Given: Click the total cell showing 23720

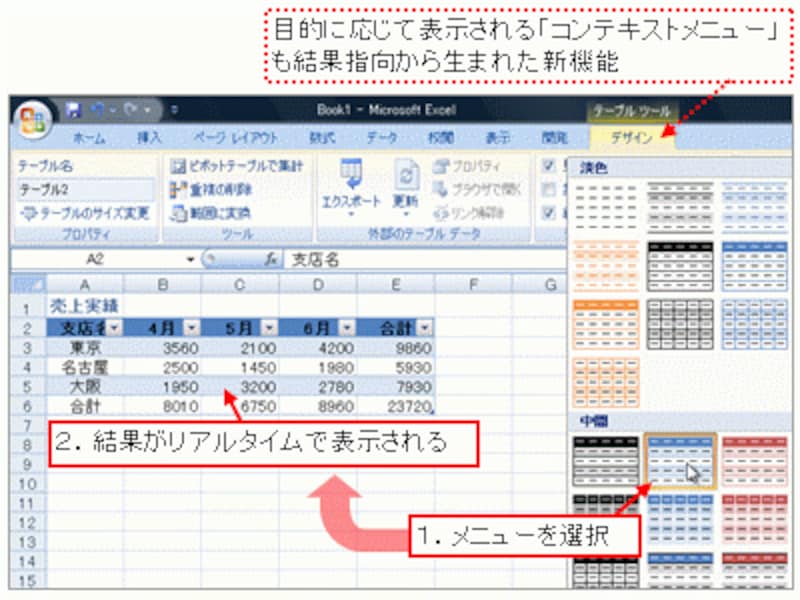Looking at the screenshot, I should coord(396,406).
